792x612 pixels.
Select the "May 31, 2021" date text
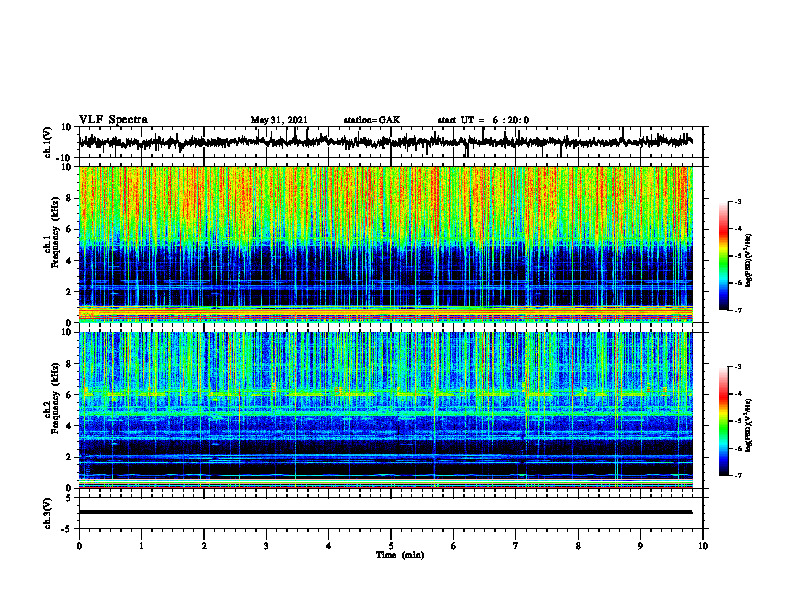tap(279, 120)
